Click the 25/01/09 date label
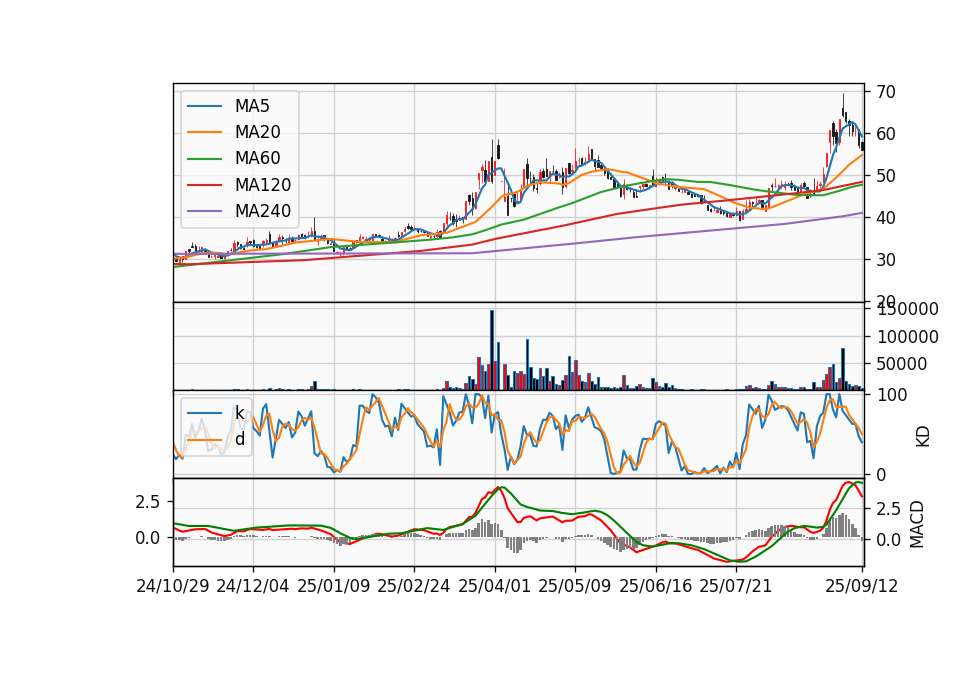Image resolution: width=960 pixels, height=690 pixels. pyautogui.click(x=334, y=587)
